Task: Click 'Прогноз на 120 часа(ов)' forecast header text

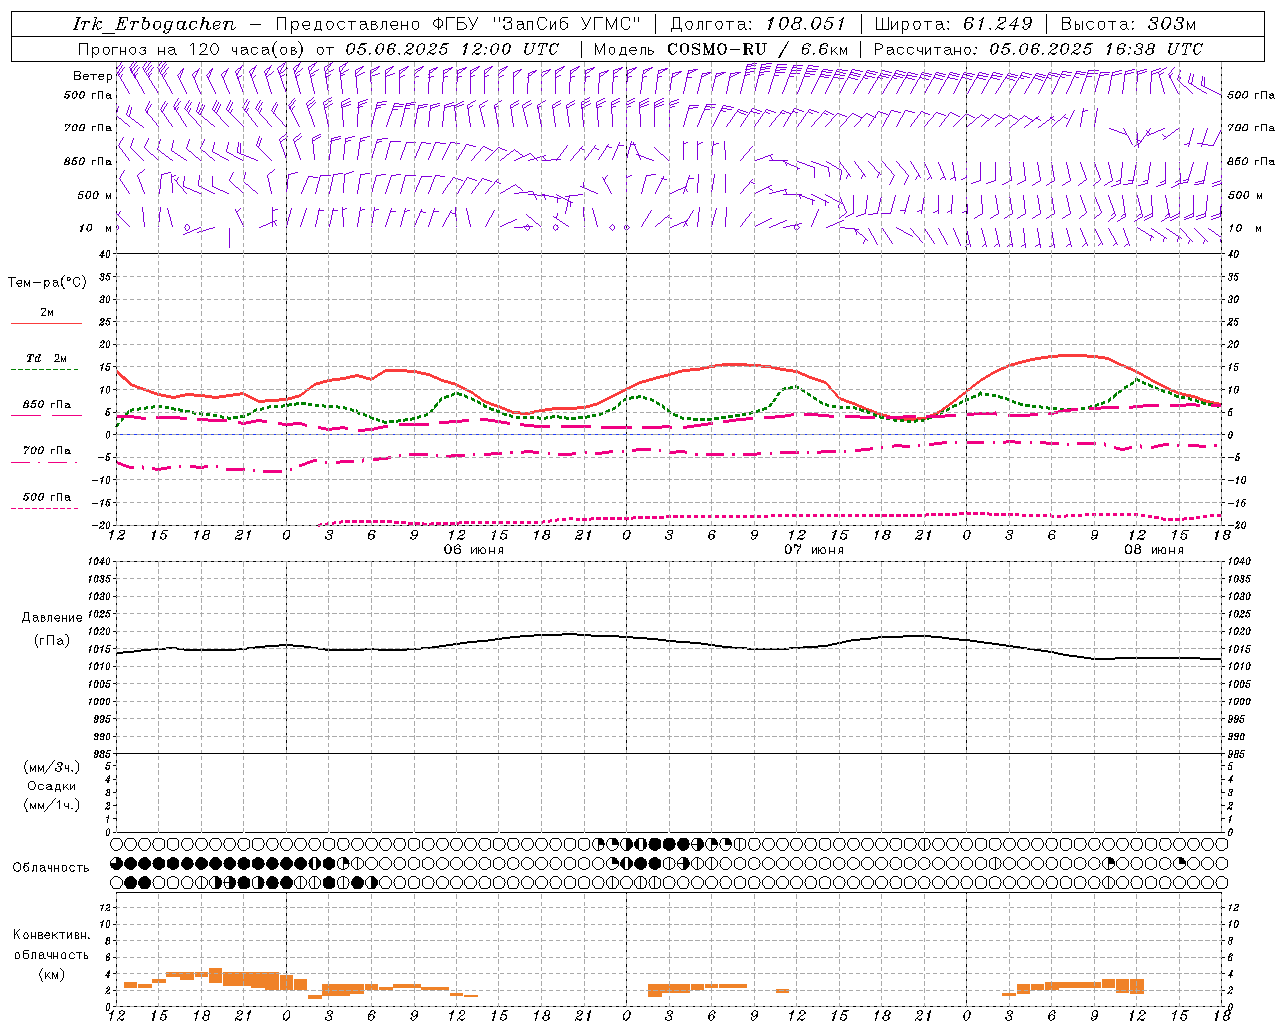Action: tap(192, 49)
